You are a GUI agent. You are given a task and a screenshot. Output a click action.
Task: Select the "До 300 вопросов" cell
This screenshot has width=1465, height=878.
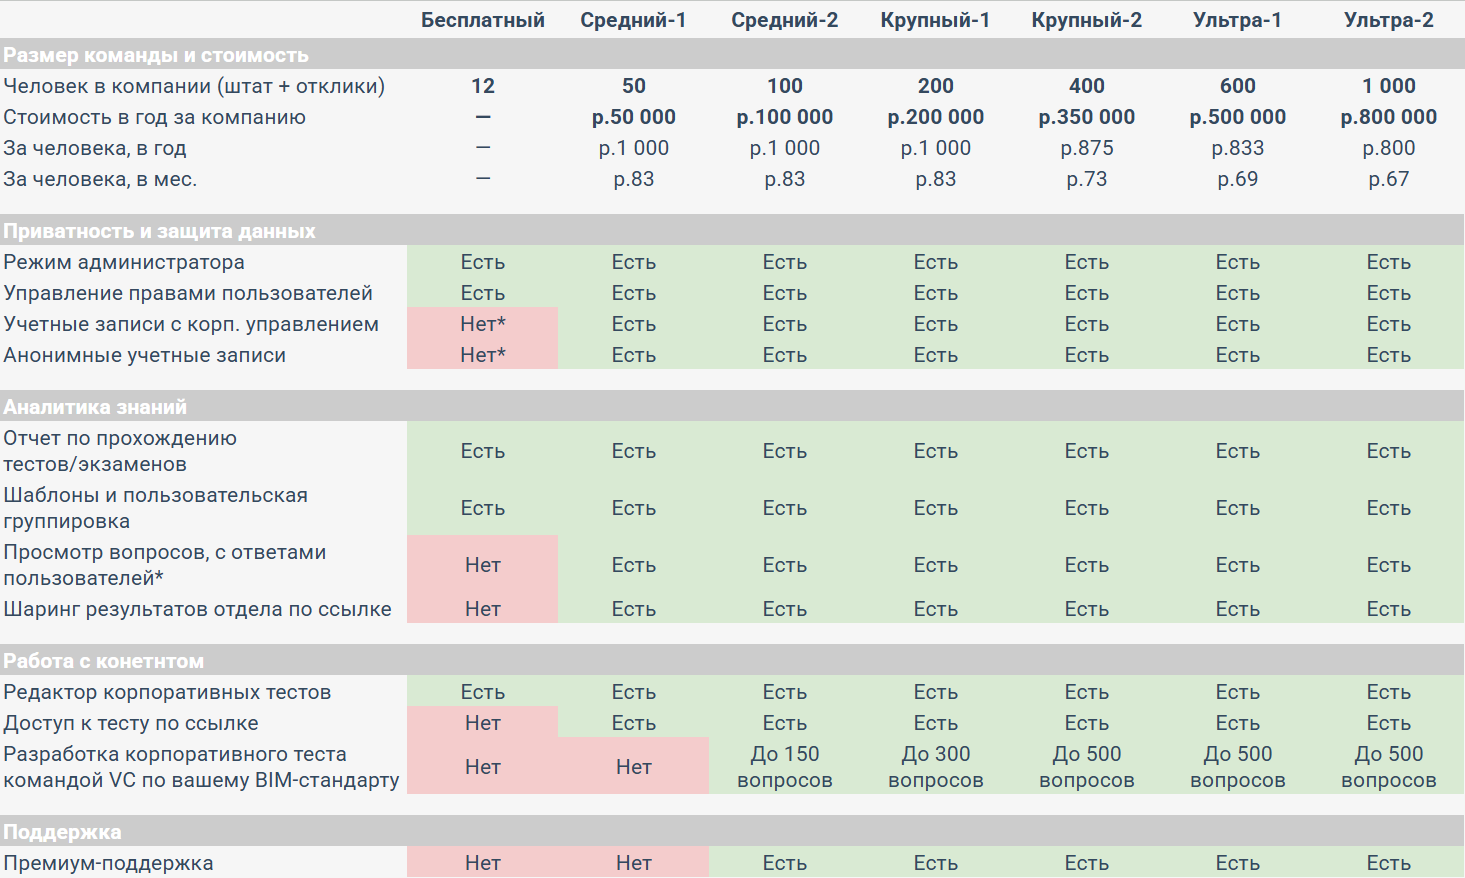[x=935, y=767]
